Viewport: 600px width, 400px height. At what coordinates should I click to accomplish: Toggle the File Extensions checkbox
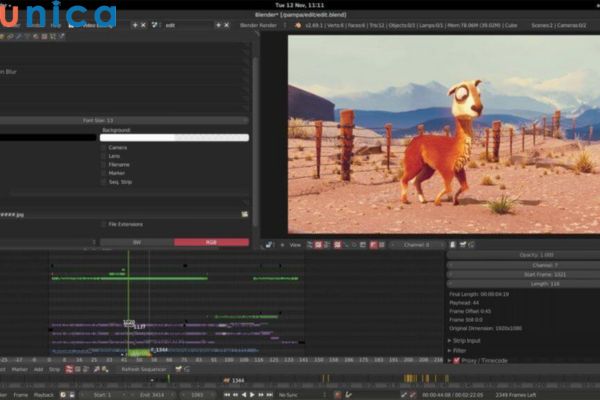click(x=103, y=224)
